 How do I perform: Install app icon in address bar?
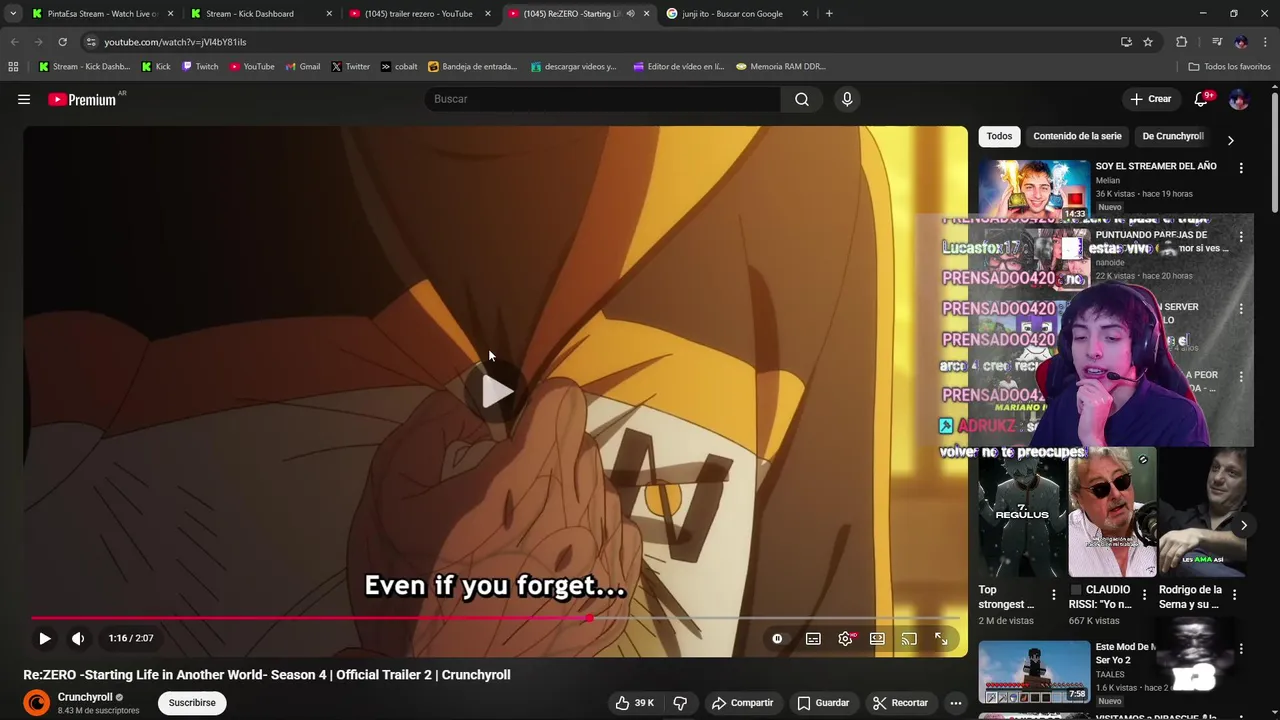(x=1126, y=42)
